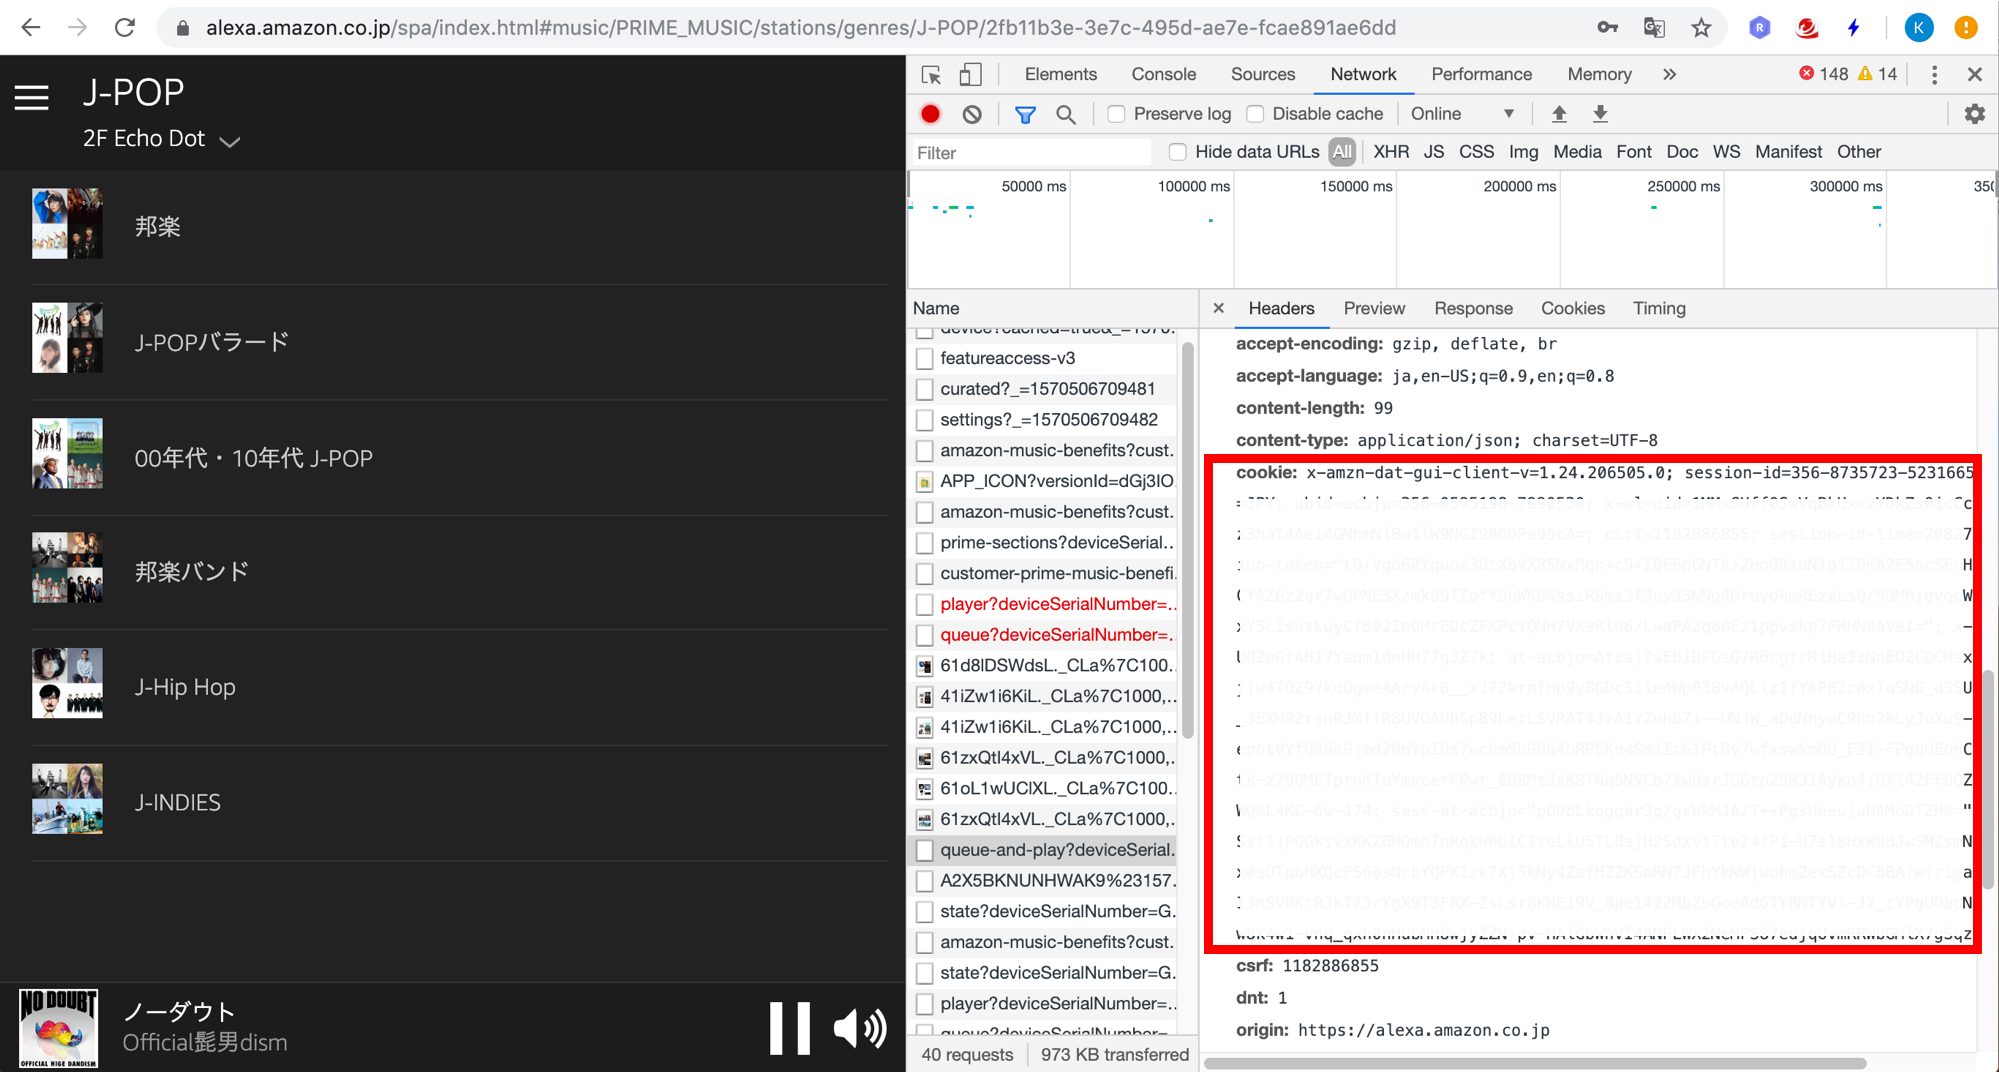Close the DevTools panel
1999x1072 pixels.
coord(1975,75)
